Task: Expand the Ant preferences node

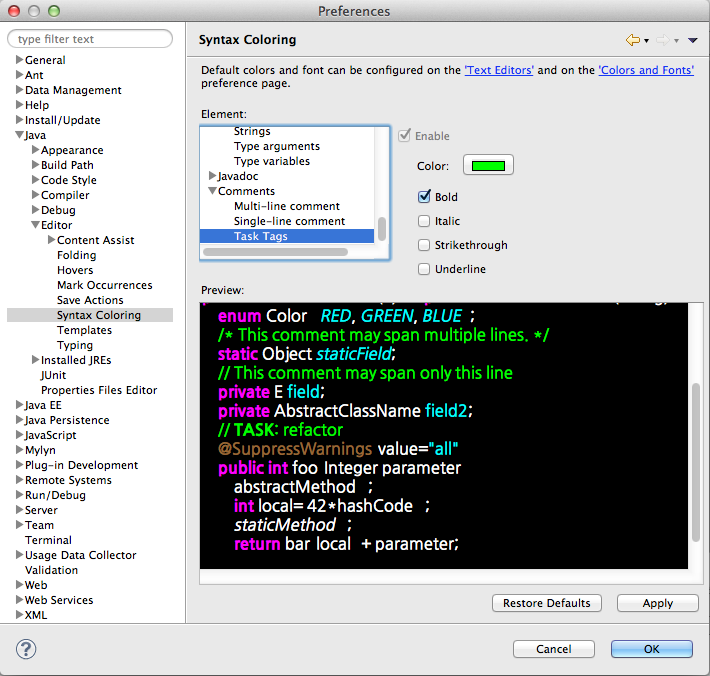Action: 19,74
